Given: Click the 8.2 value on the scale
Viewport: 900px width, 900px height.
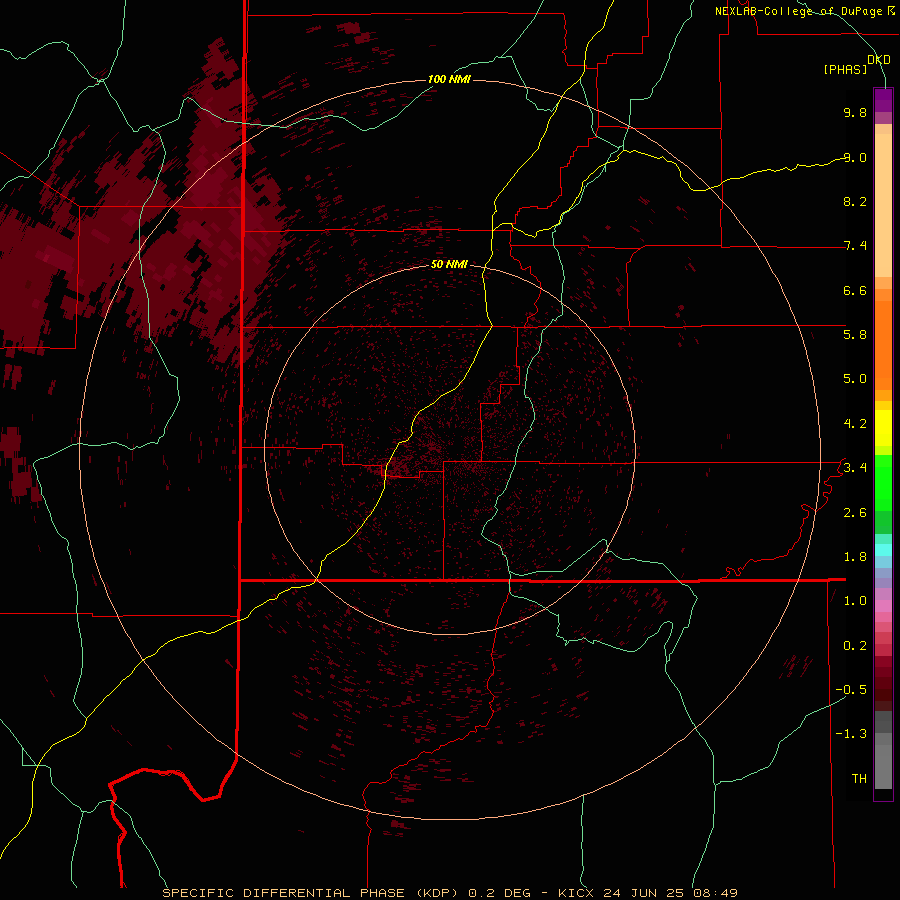Looking at the screenshot, I should [855, 201].
